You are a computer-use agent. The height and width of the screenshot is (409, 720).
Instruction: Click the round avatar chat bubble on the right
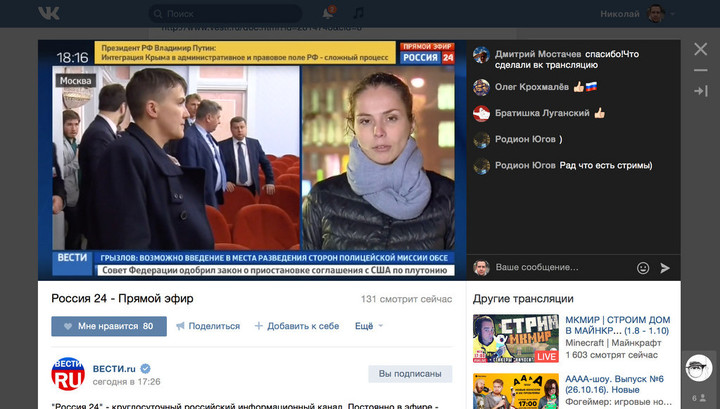(698, 368)
